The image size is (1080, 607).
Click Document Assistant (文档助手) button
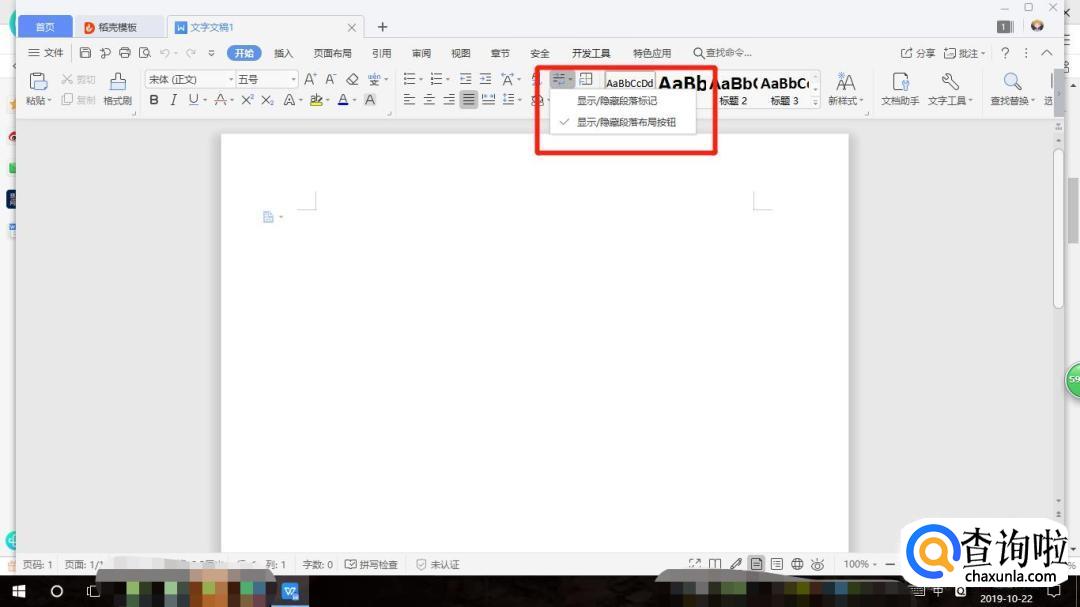click(x=900, y=90)
